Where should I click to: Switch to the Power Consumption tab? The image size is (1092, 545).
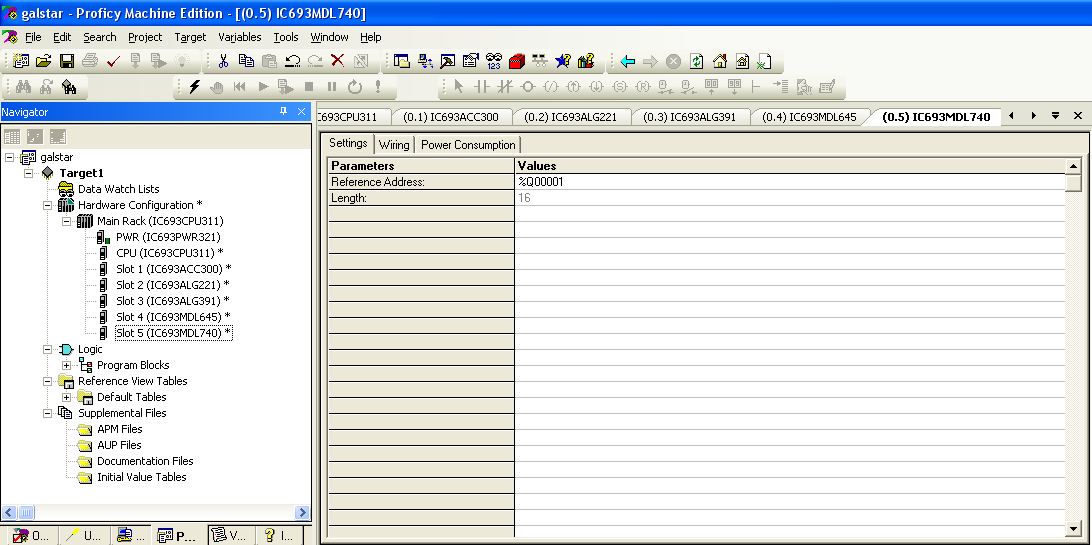(468, 145)
